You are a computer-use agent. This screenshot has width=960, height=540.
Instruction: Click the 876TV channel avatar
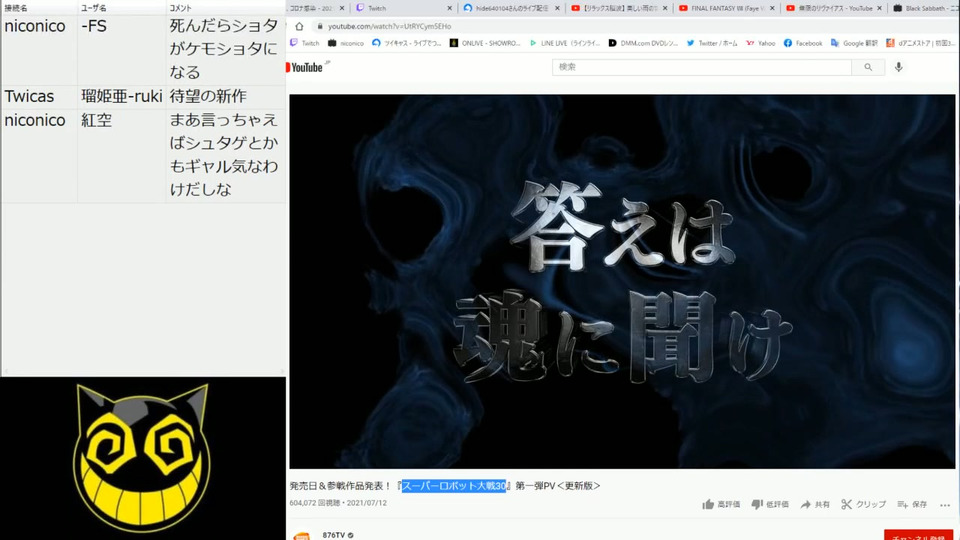302,536
